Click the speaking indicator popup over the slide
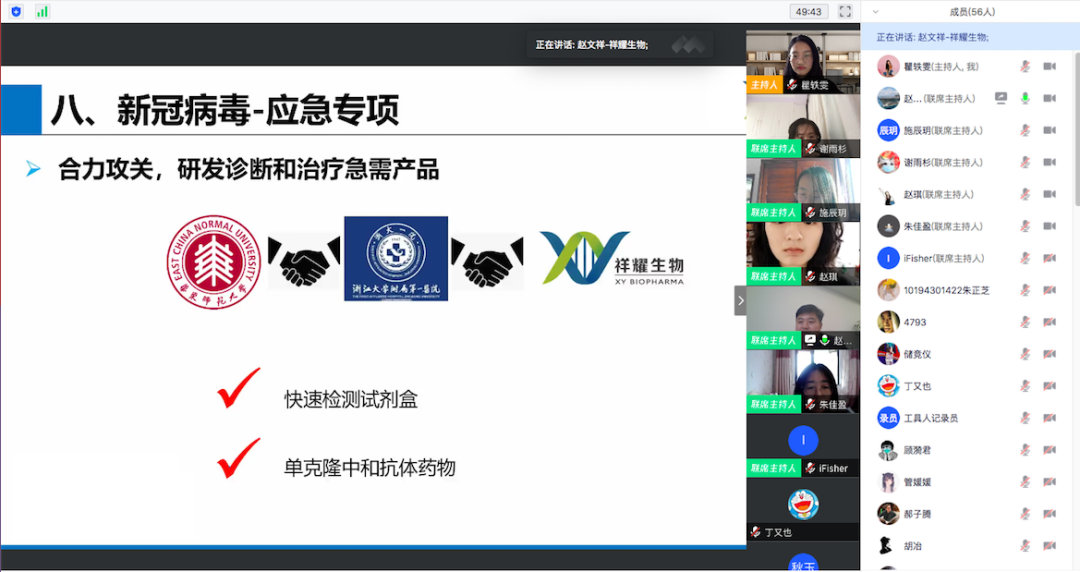The image size is (1080, 572). (621, 45)
